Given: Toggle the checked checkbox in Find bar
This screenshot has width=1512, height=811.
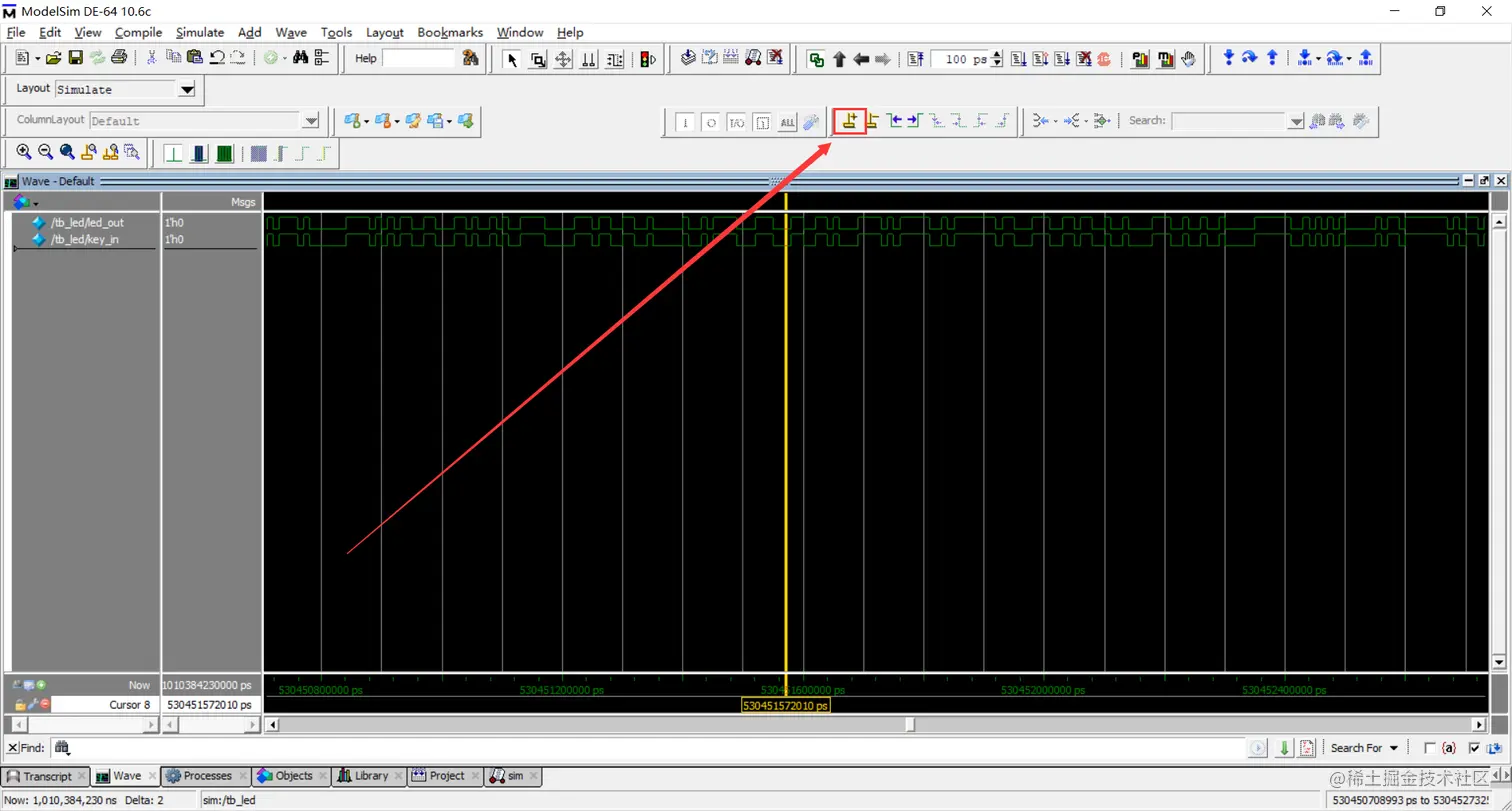Looking at the screenshot, I should [1475, 748].
